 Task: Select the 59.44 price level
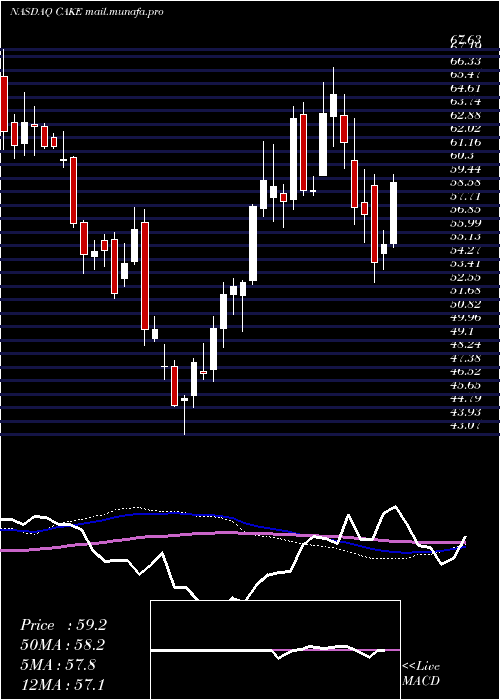click(x=466, y=169)
